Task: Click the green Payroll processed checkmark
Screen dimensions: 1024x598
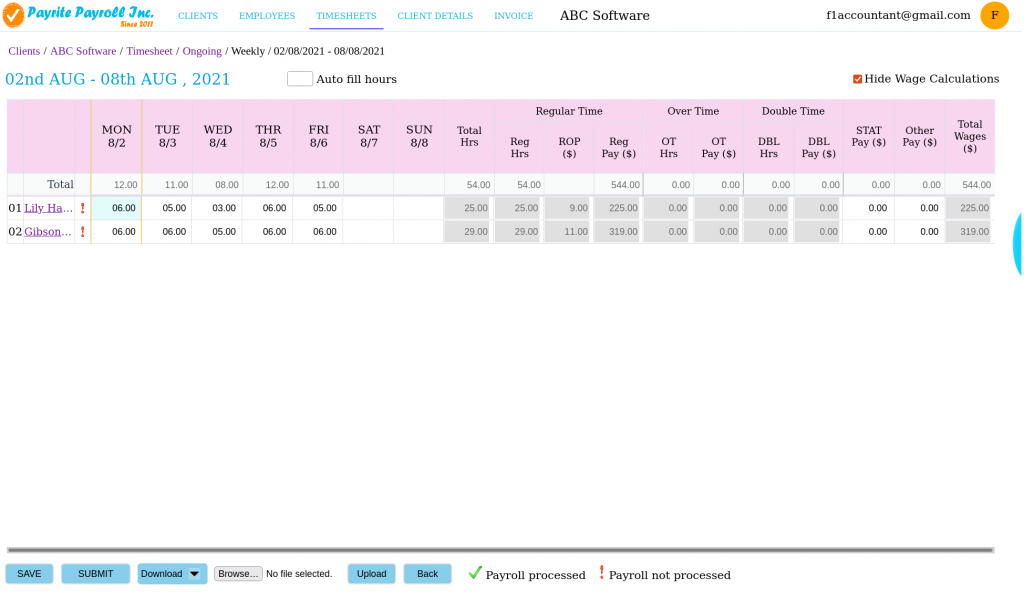Action: pyautogui.click(x=475, y=572)
